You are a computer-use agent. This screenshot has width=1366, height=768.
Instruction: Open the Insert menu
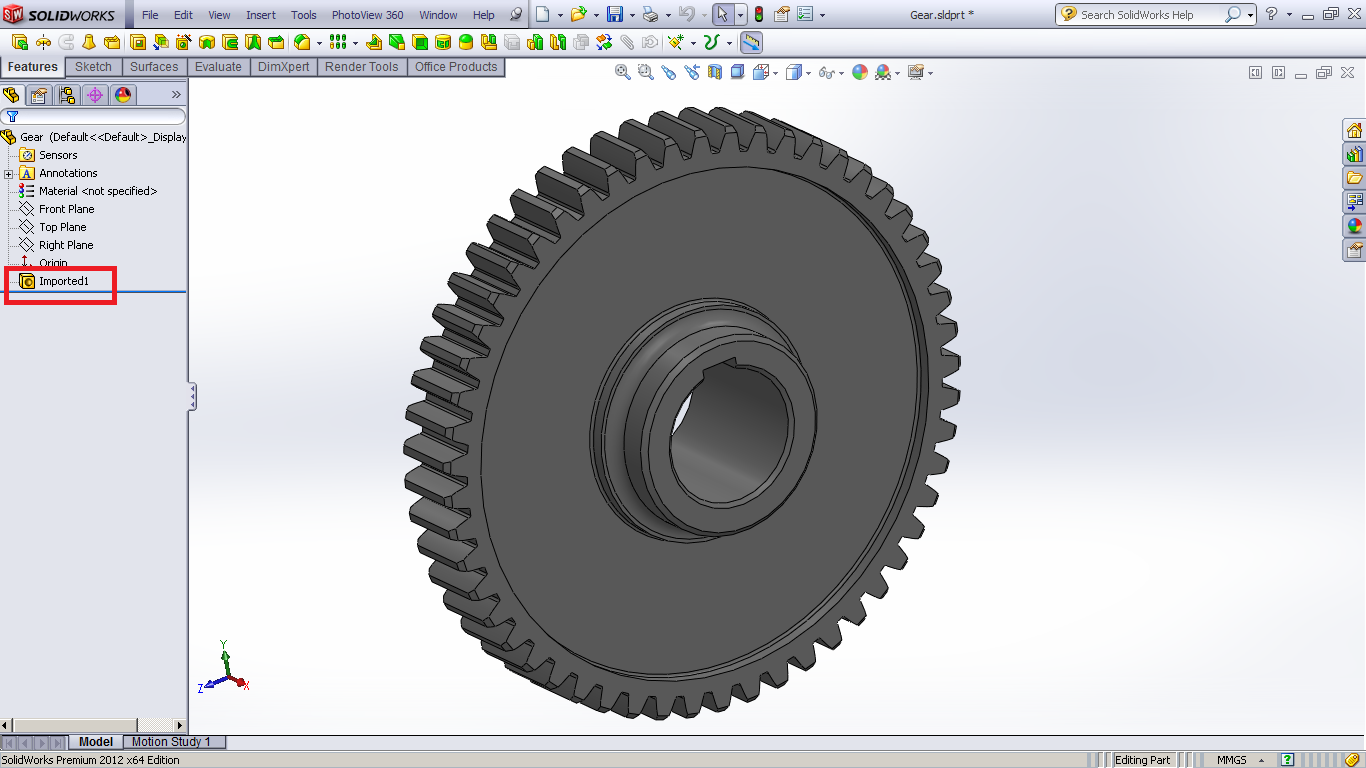[261, 15]
